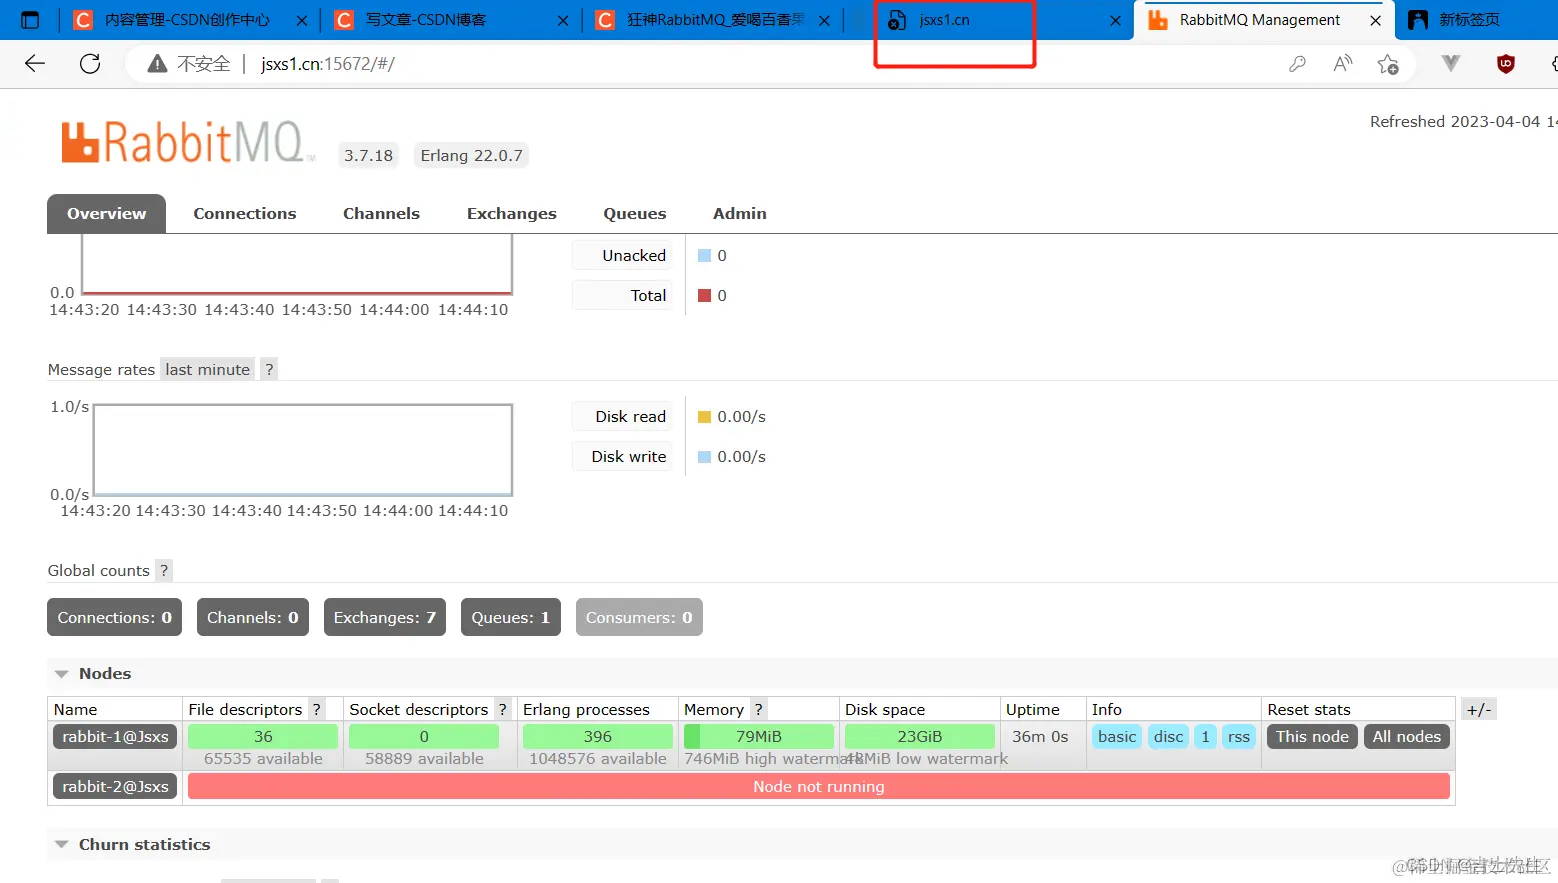Viewport: 1558px width, 883px height.
Task: Reset stats for This node
Action: coord(1312,737)
